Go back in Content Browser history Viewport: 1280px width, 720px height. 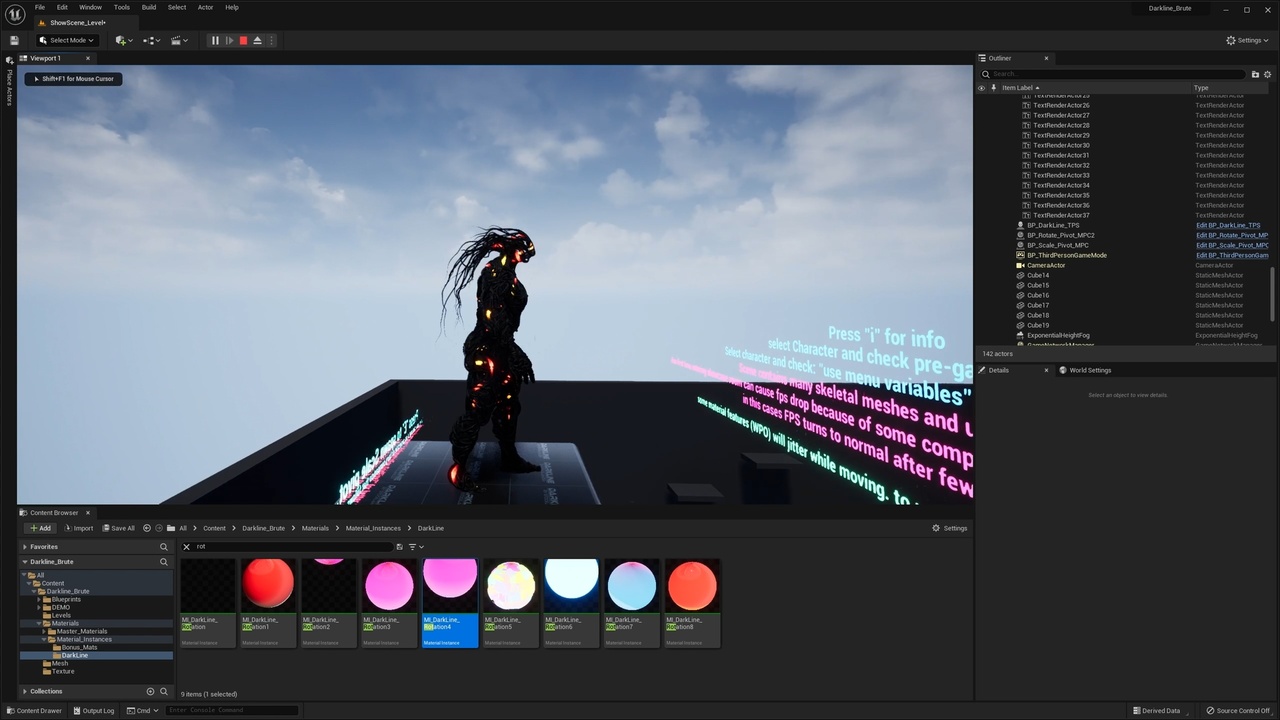[x=147, y=528]
